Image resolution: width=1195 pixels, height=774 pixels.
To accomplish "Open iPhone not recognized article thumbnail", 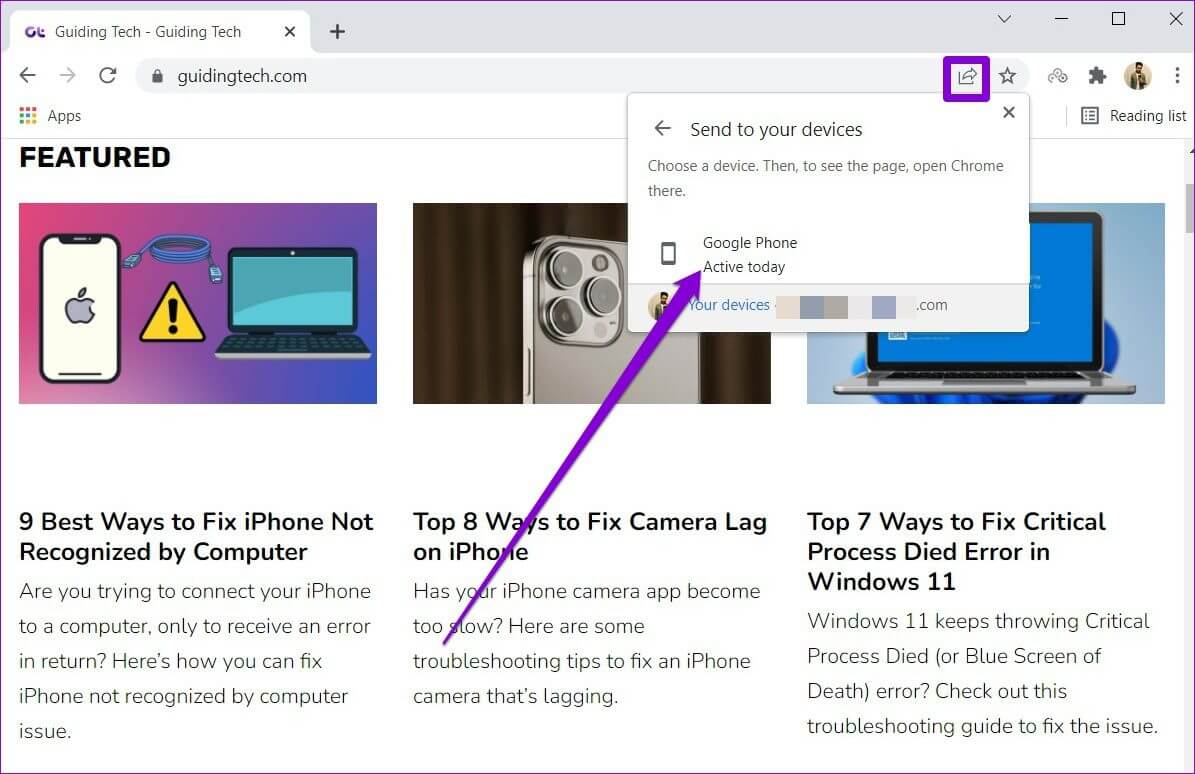I will pyautogui.click(x=198, y=303).
